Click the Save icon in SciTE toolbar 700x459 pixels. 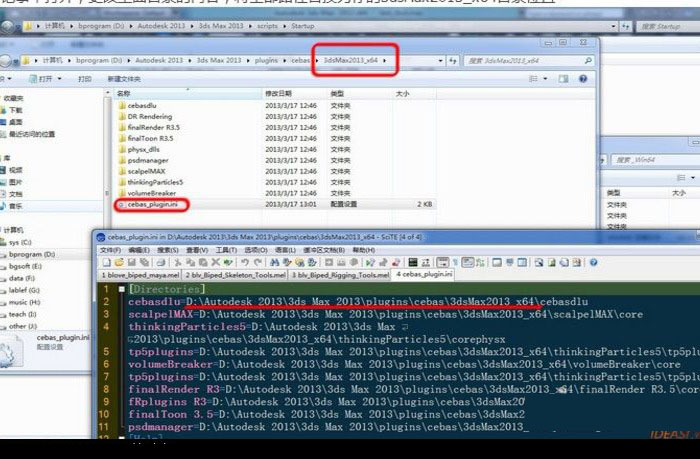coord(132,263)
